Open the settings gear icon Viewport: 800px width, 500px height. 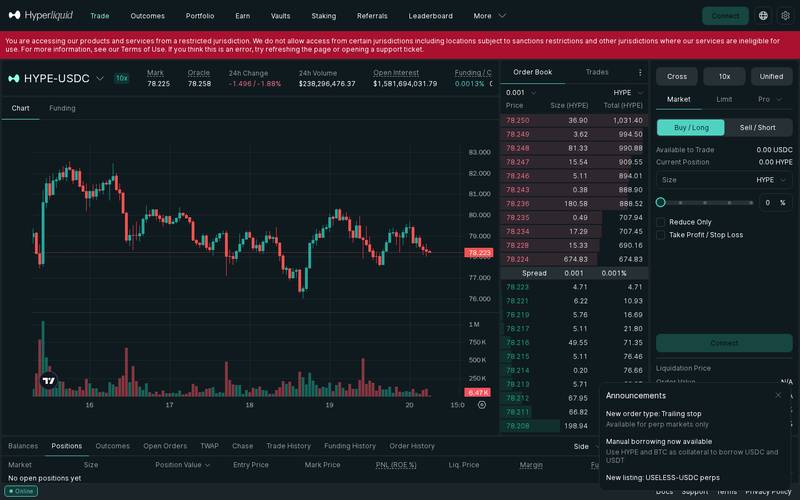[x=785, y=16]
